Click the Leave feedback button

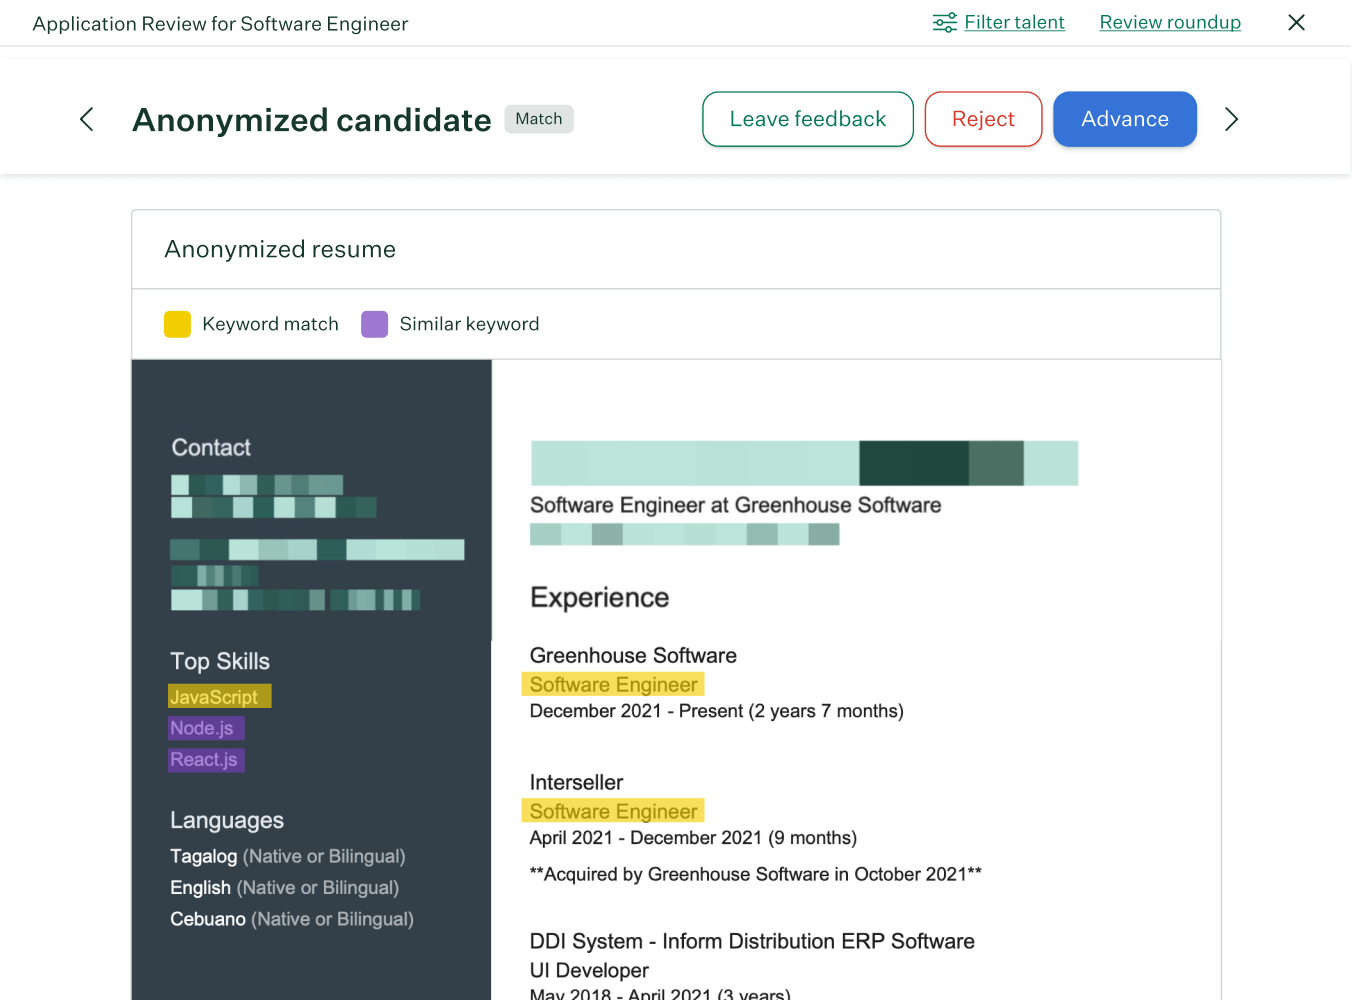point(807,120)
